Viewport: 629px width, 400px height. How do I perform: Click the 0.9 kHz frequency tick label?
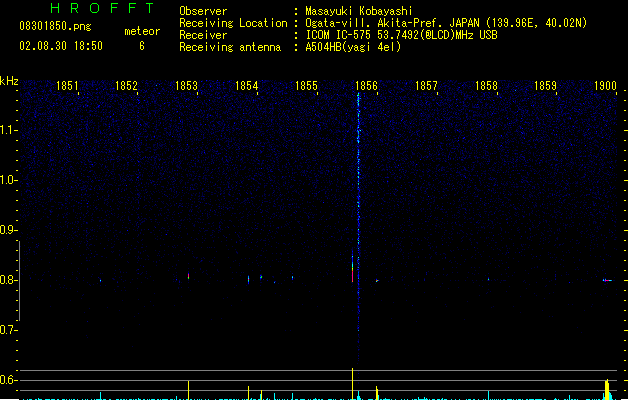pyautogui.click(x=8, y=230)
